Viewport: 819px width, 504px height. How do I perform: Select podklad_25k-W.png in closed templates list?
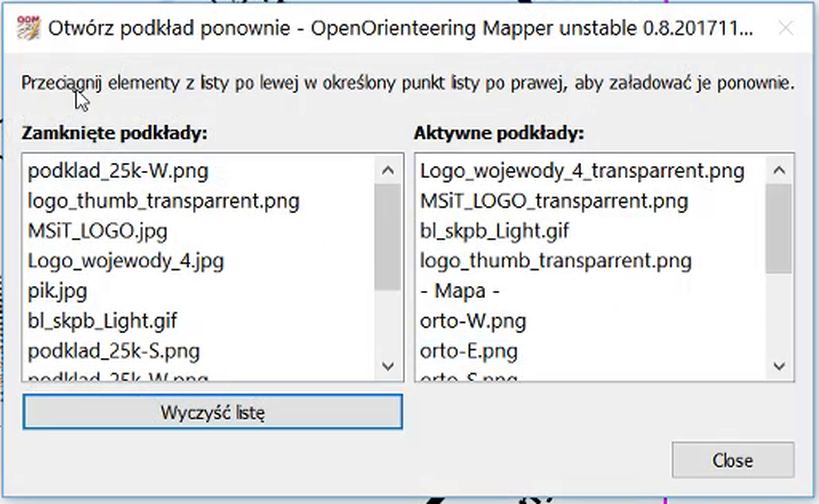118,171
